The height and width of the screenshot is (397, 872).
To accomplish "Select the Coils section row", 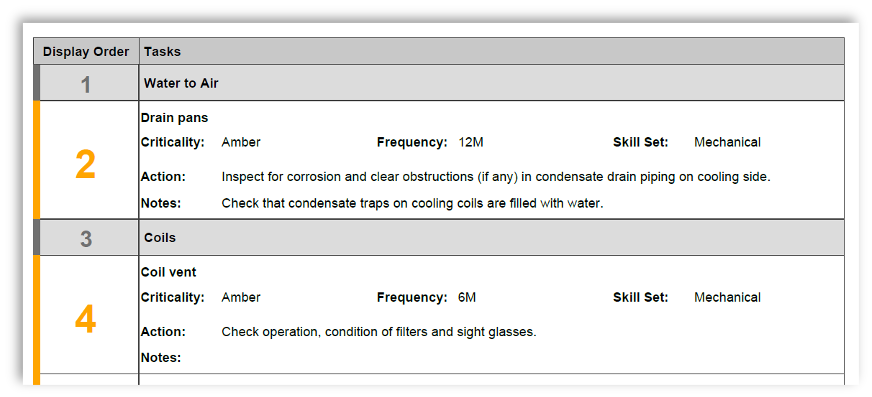I will 492,238.
